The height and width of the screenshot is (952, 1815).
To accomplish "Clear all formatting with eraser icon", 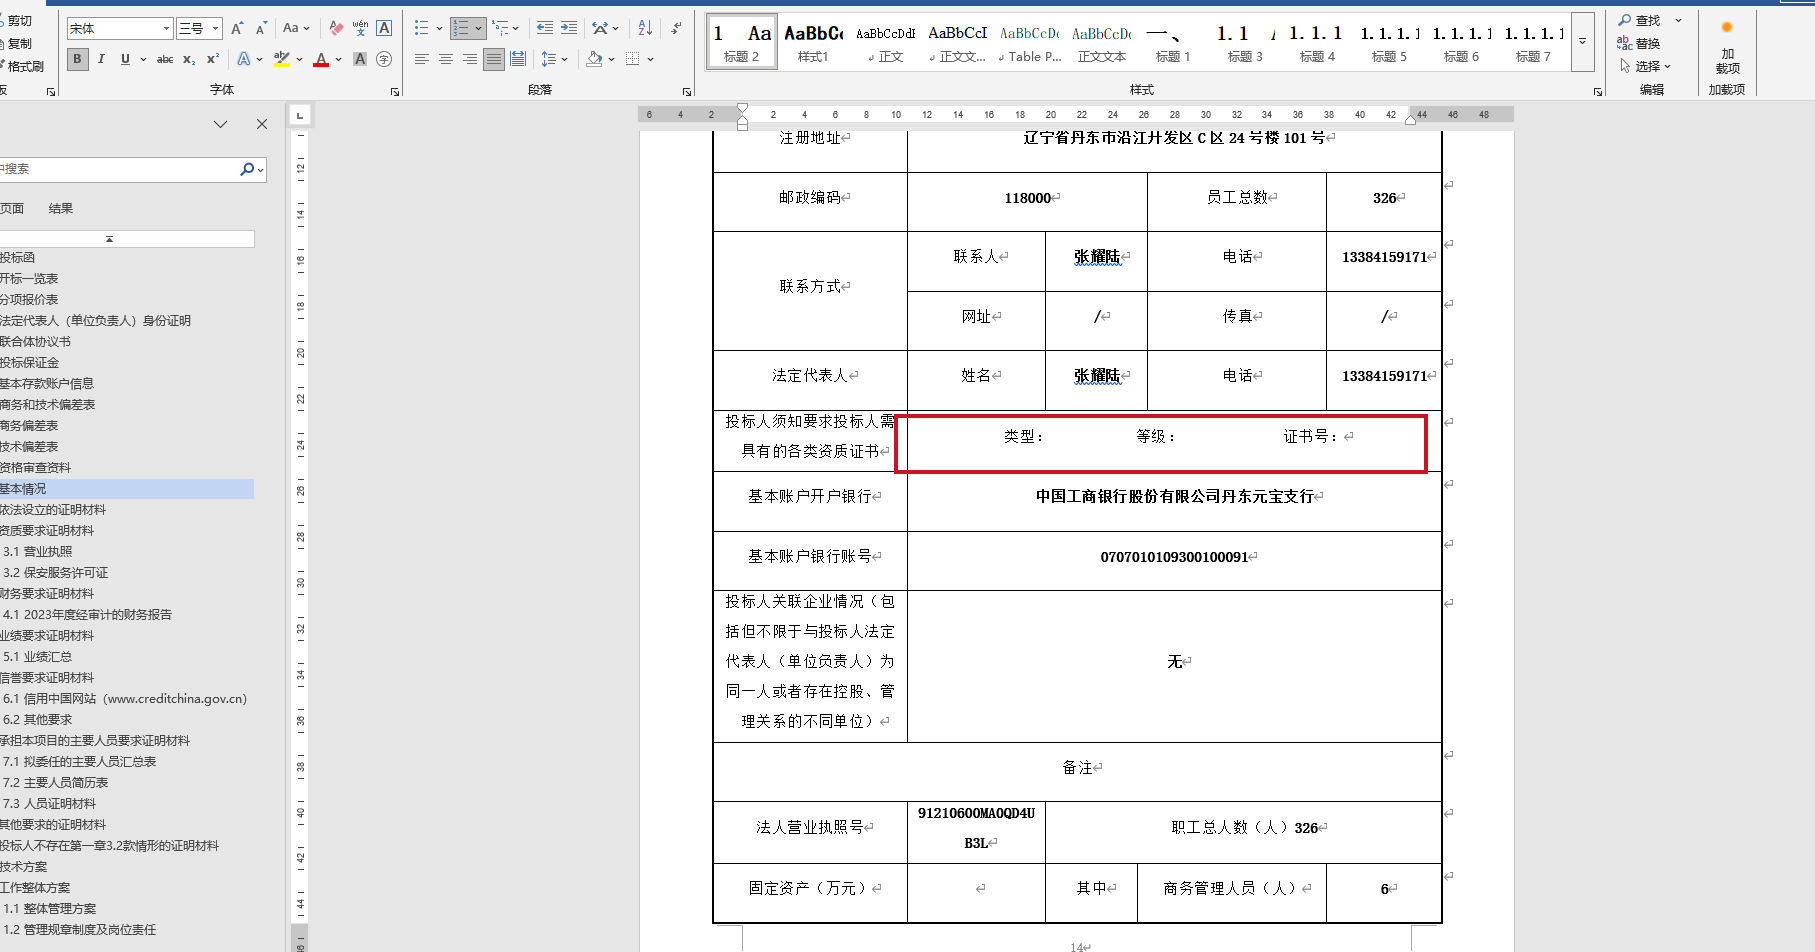I will point(336,29).
